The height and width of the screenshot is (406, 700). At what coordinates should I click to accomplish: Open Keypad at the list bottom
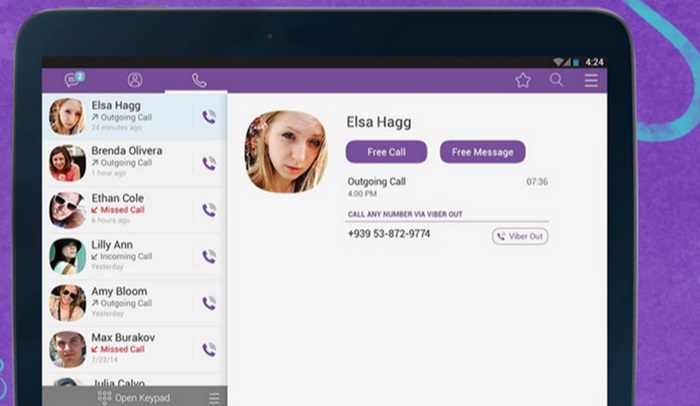pos(134,397)
